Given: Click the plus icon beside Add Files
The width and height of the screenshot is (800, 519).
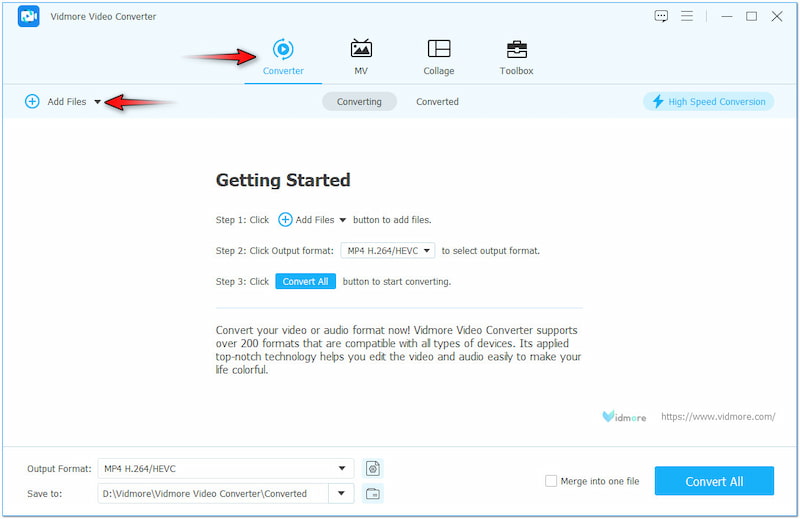Looking at the screenshot, I should [x=32, y=102].
